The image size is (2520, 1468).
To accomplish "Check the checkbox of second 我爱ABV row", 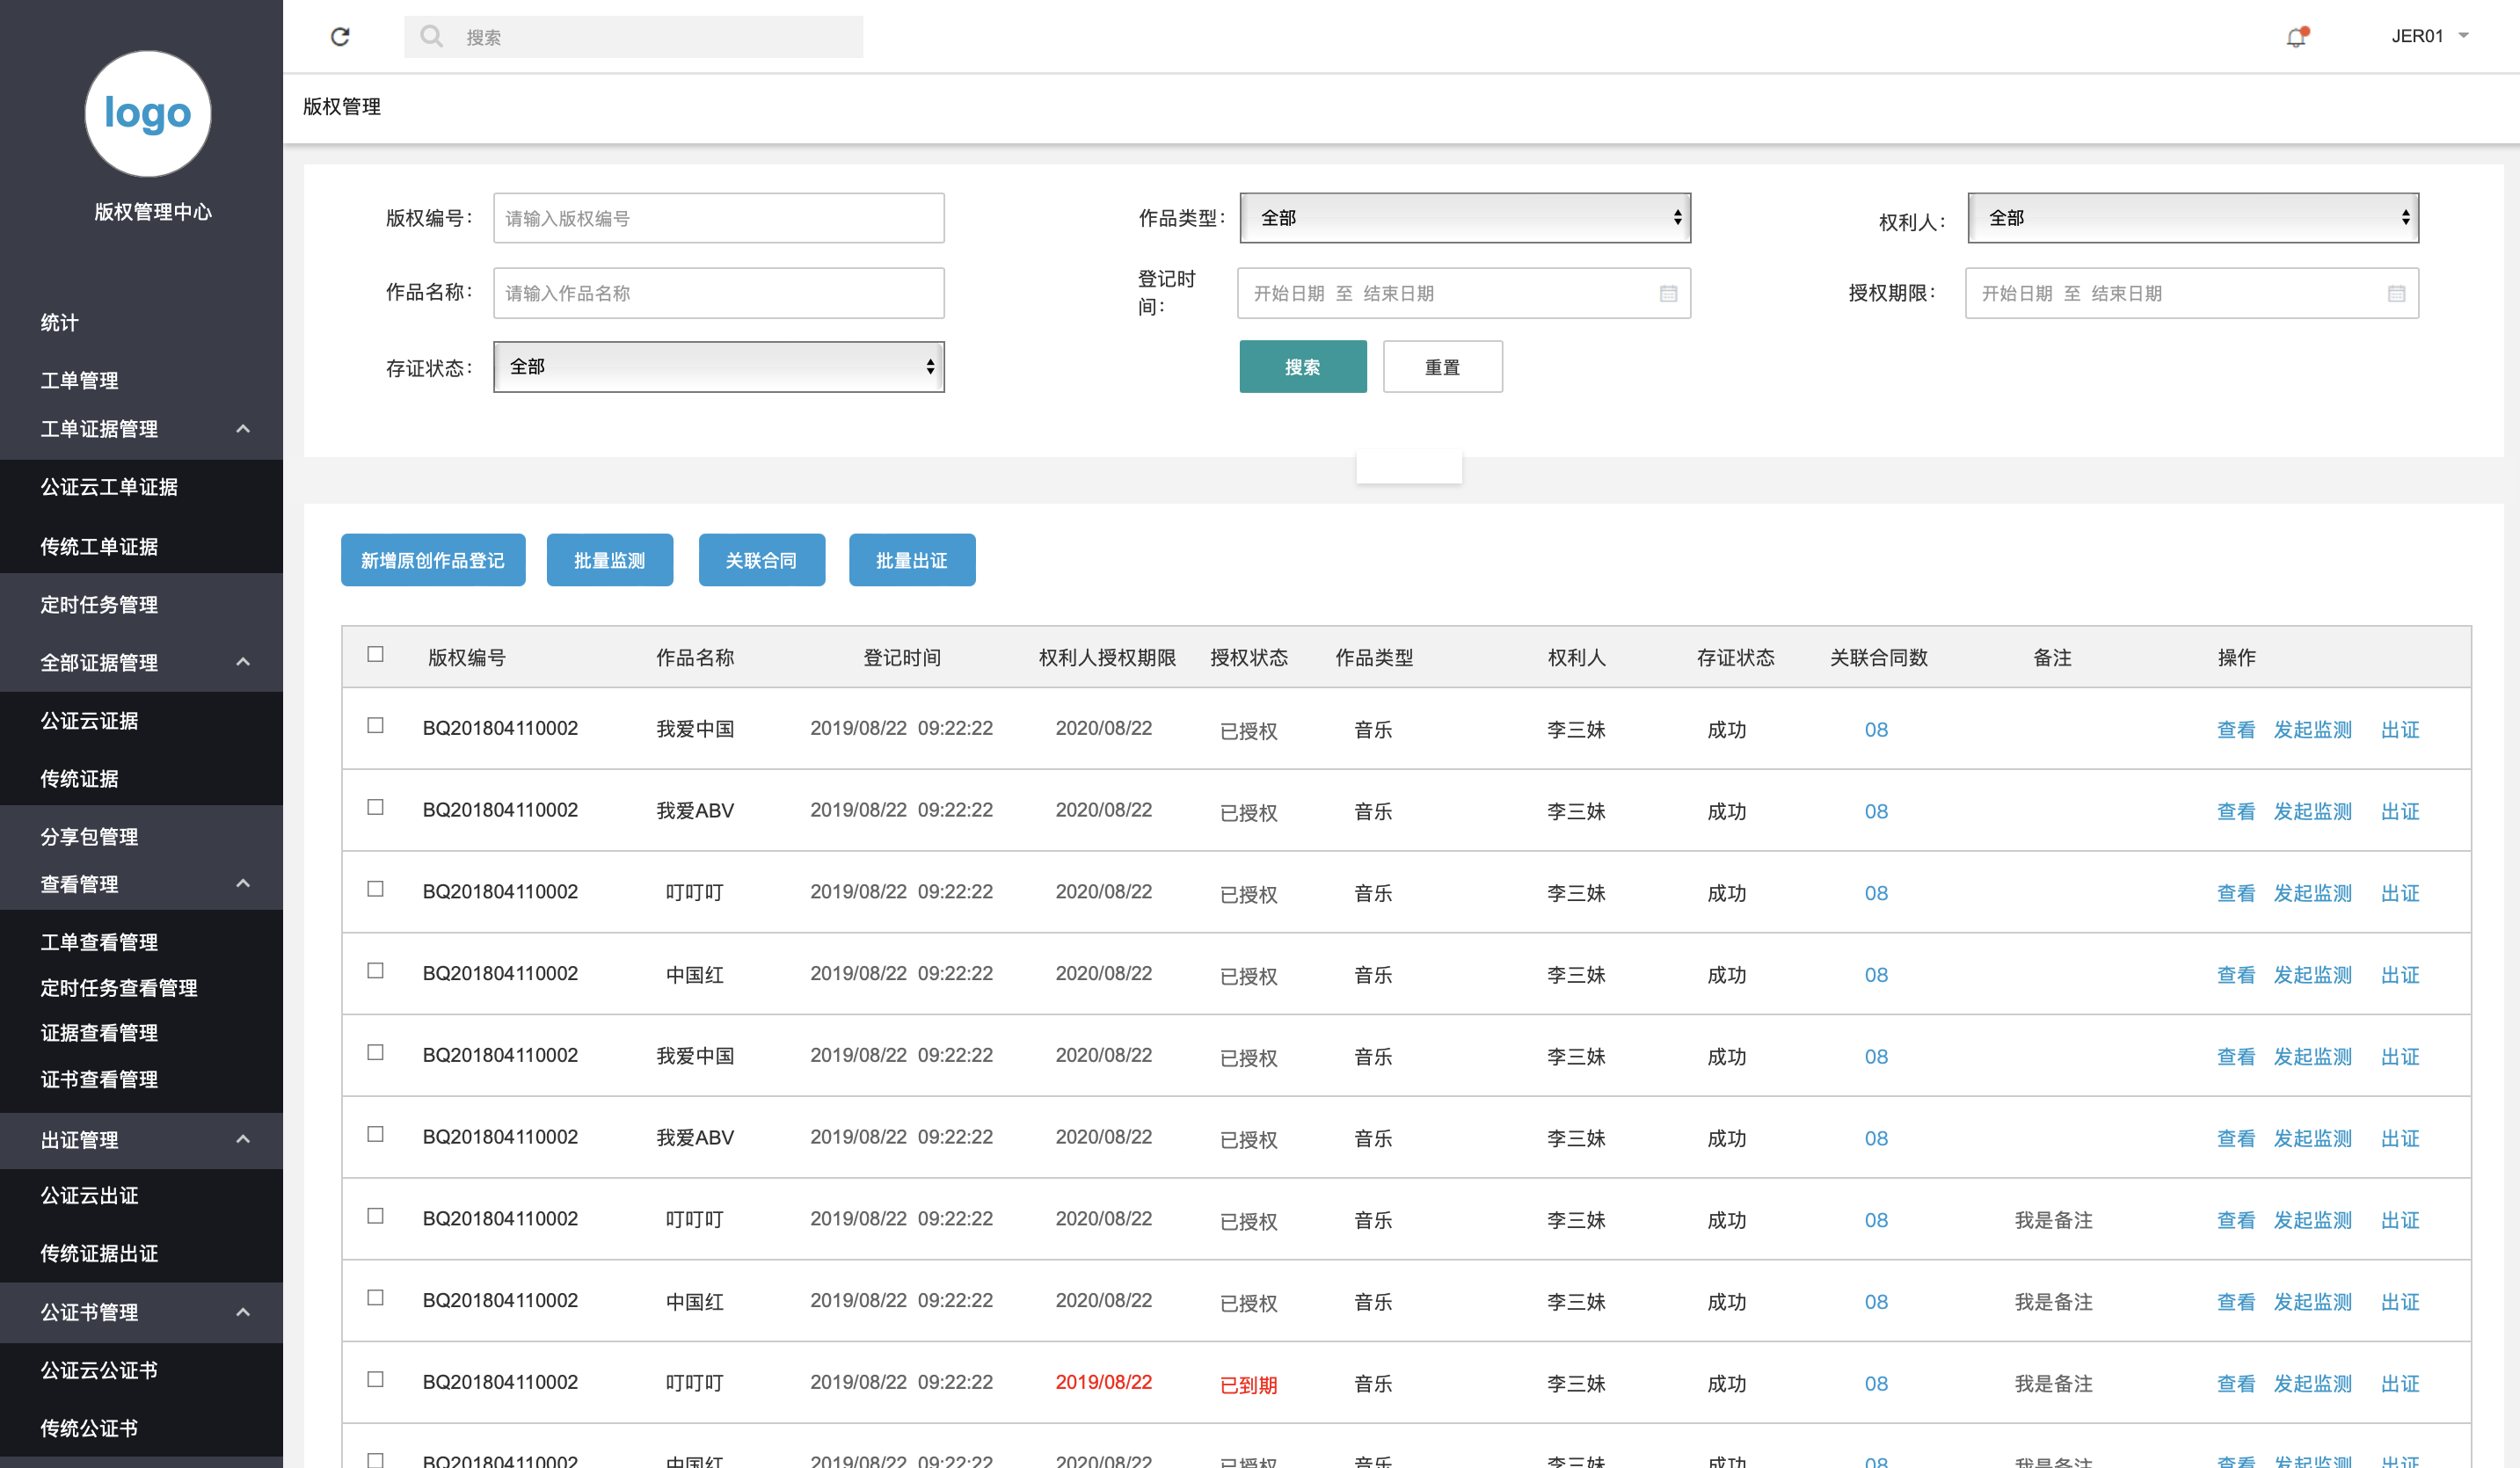I will click(x=375, y=1134).
